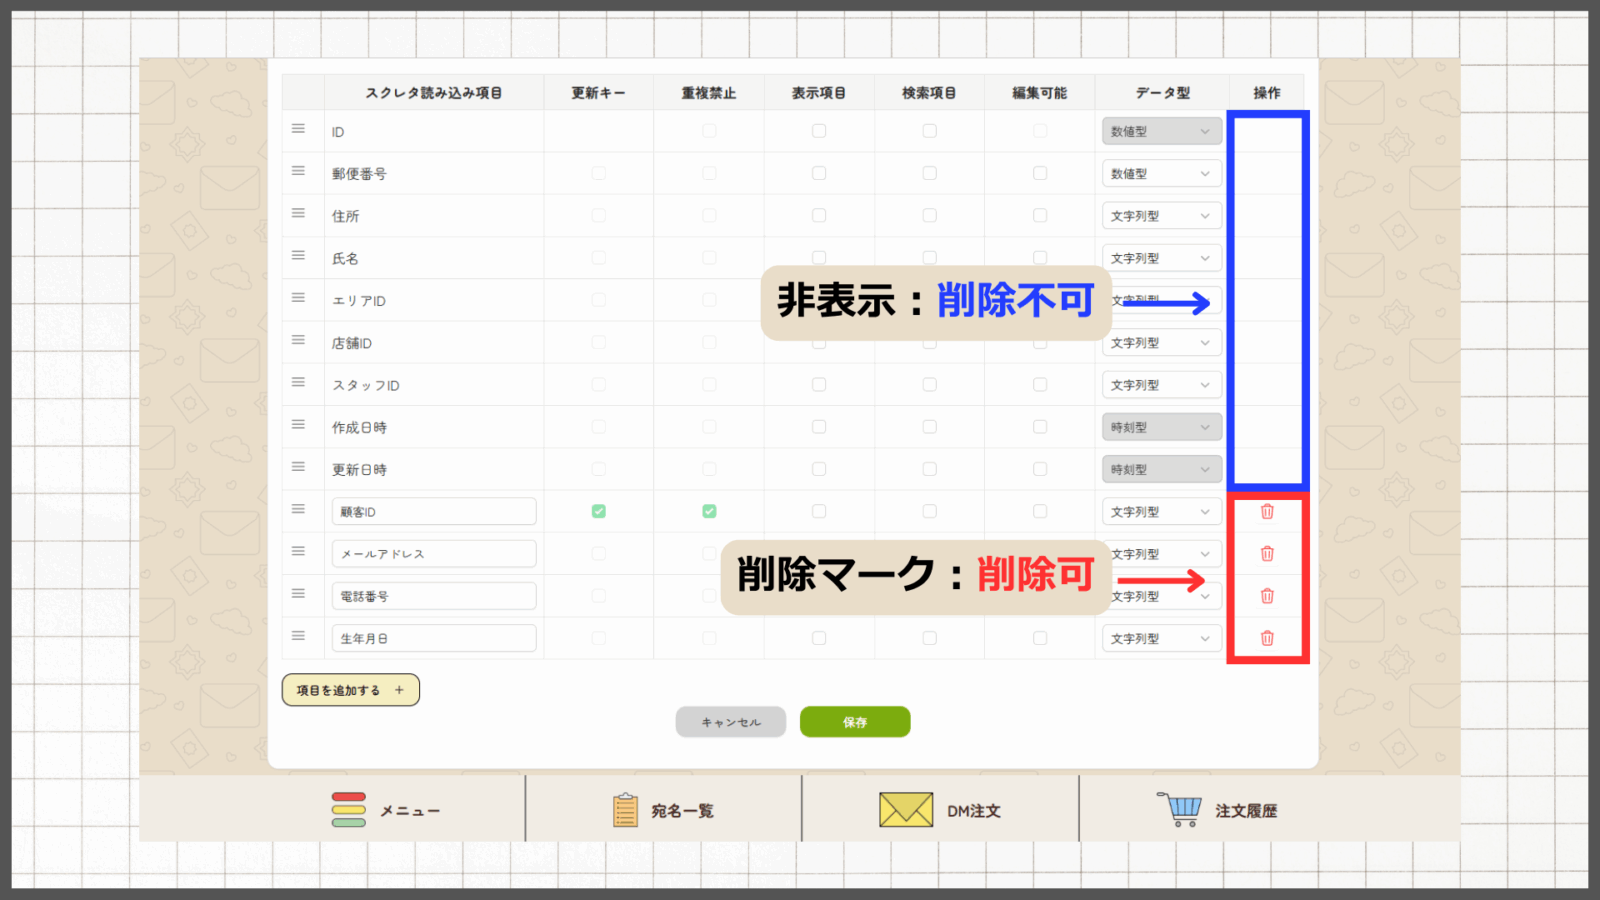The image size is (1600, 900).
Task: Click drag handle beside 顧客ID field
Action: [298, 509]
